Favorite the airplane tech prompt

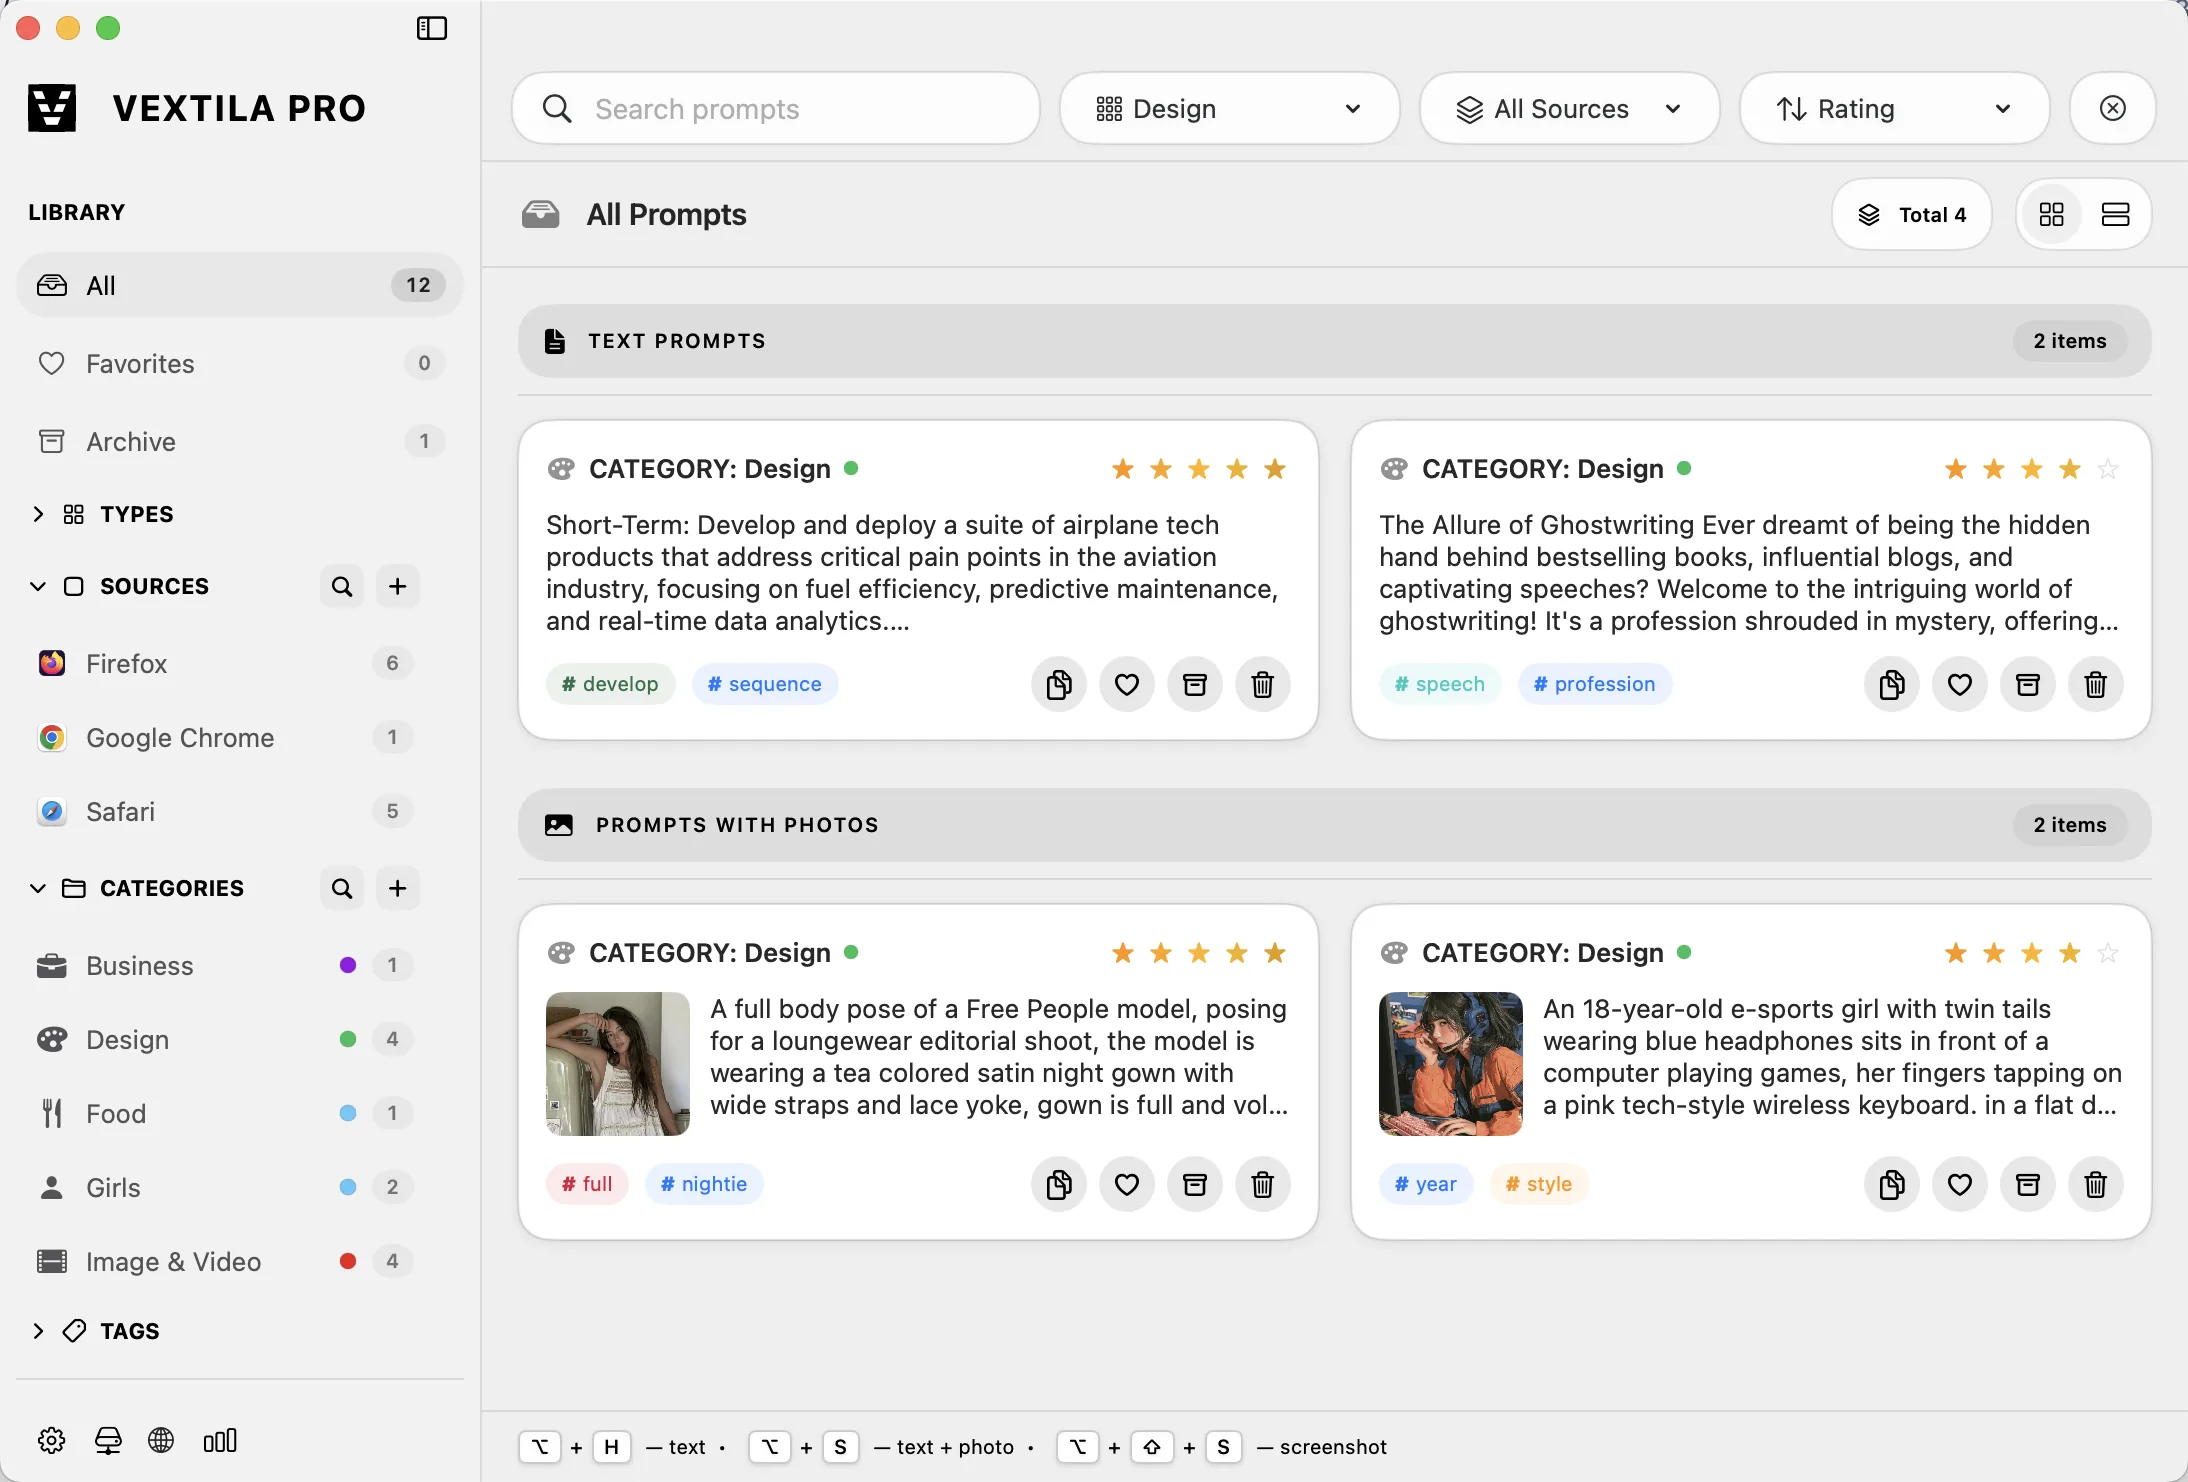(1127, 684)
